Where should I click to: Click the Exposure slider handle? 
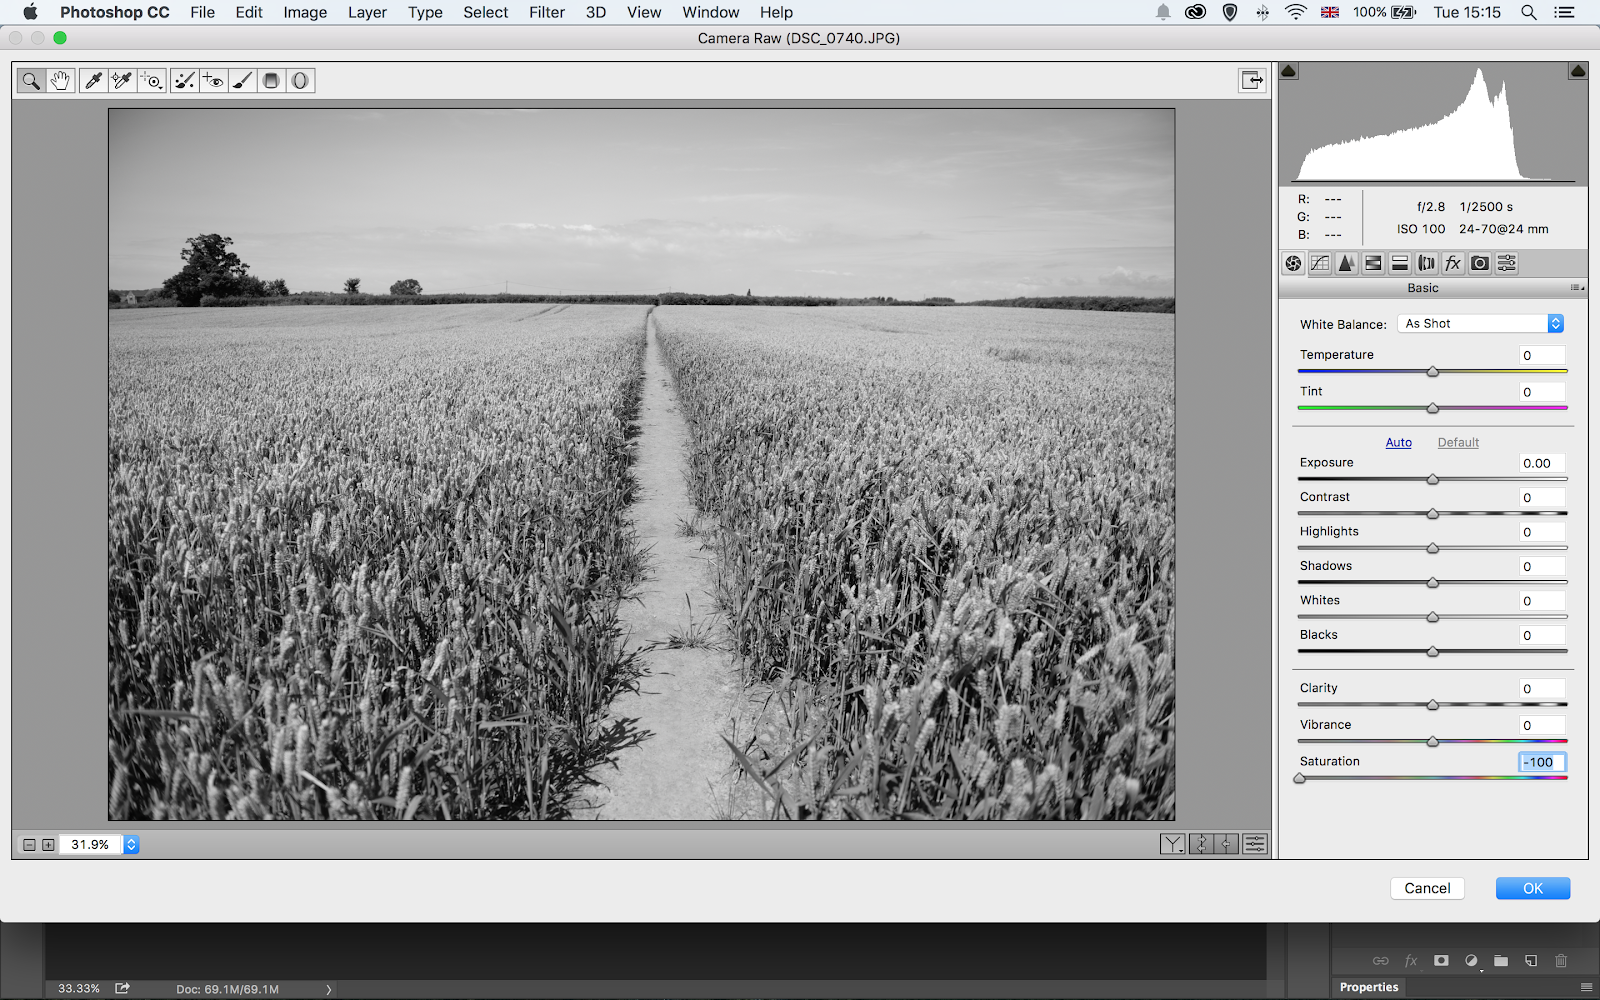1432,480
